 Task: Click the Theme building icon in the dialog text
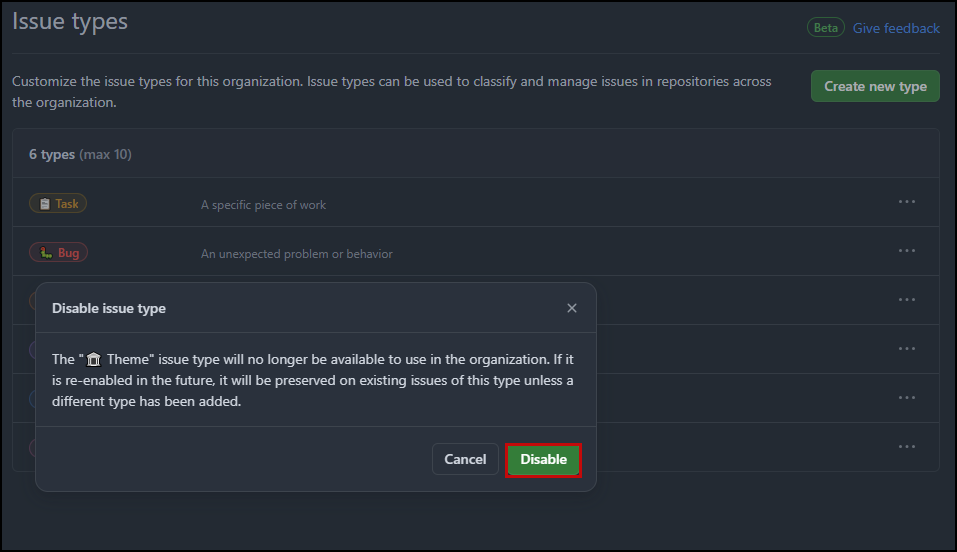[x=93, y=360]
